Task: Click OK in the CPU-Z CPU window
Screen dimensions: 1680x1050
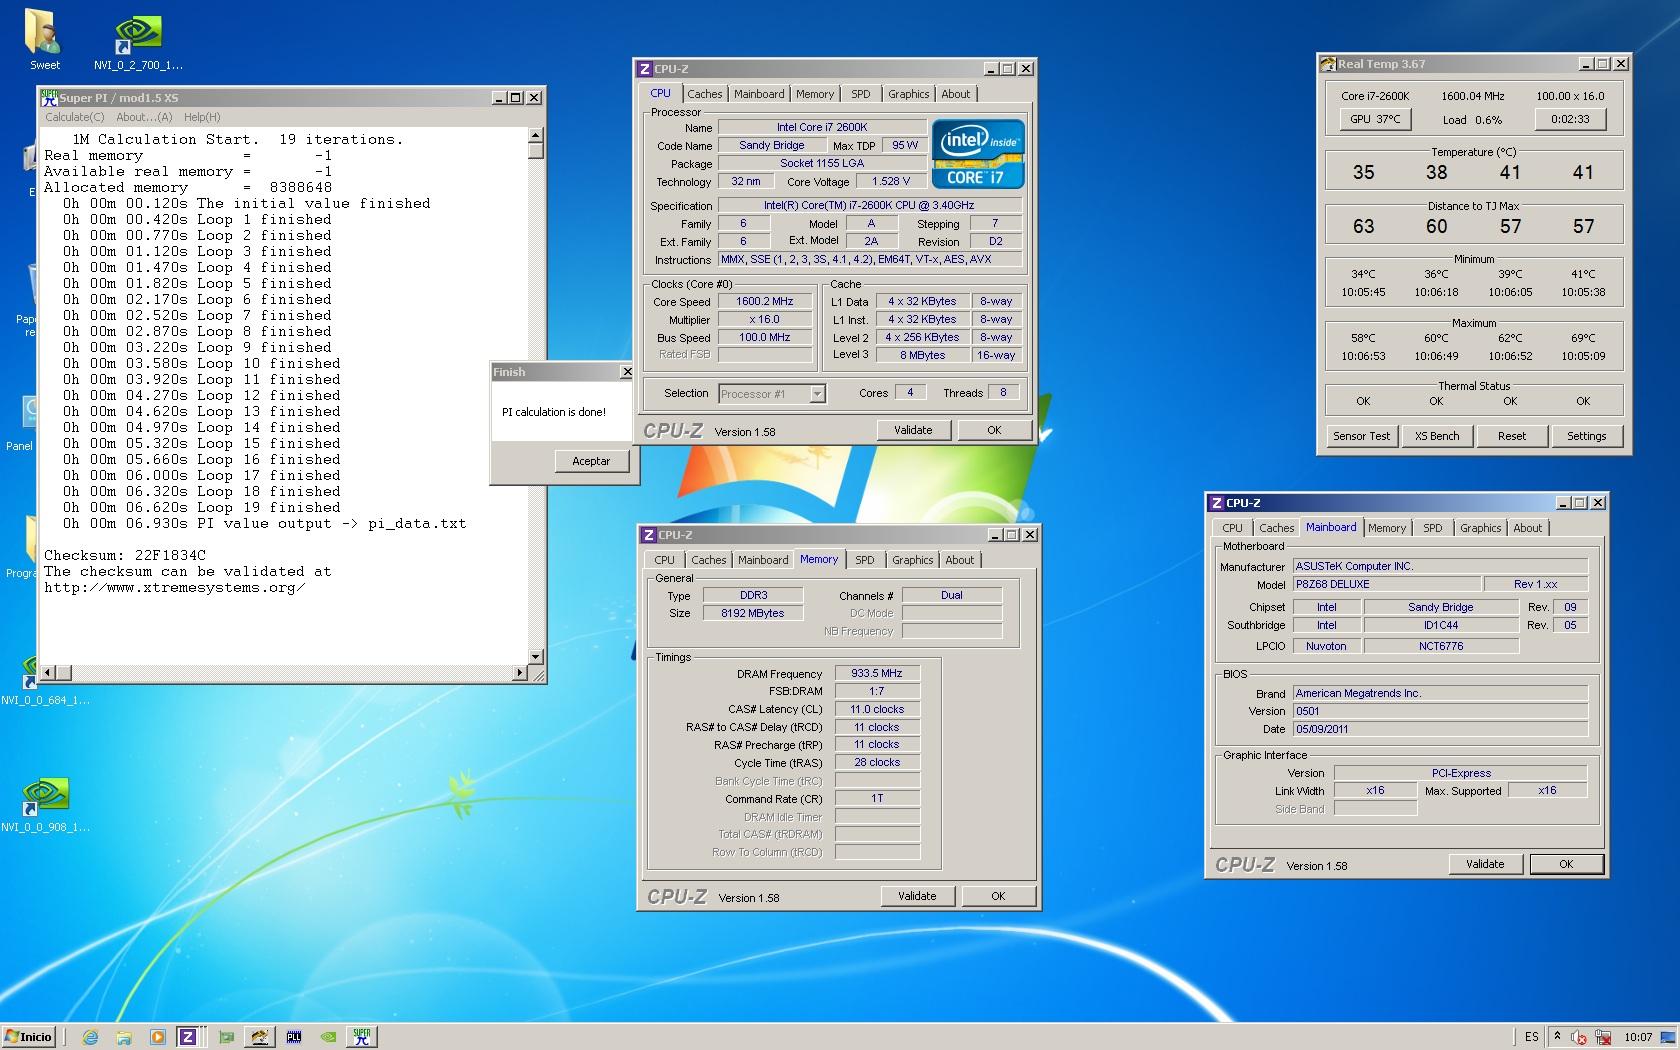Action: point(994,430)
